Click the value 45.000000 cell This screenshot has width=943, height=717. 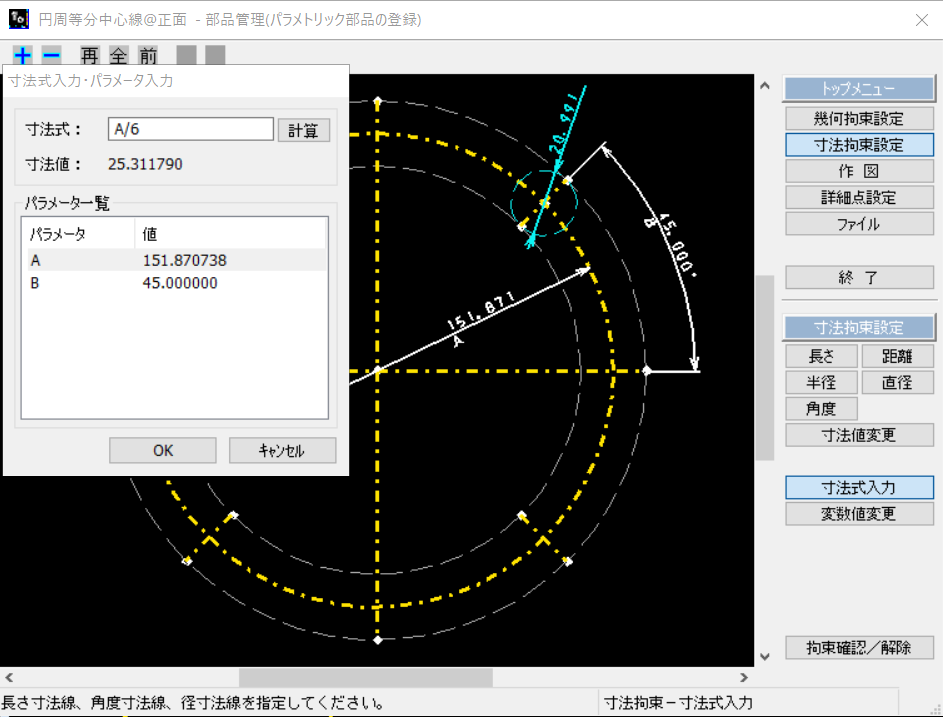point(180,283)
